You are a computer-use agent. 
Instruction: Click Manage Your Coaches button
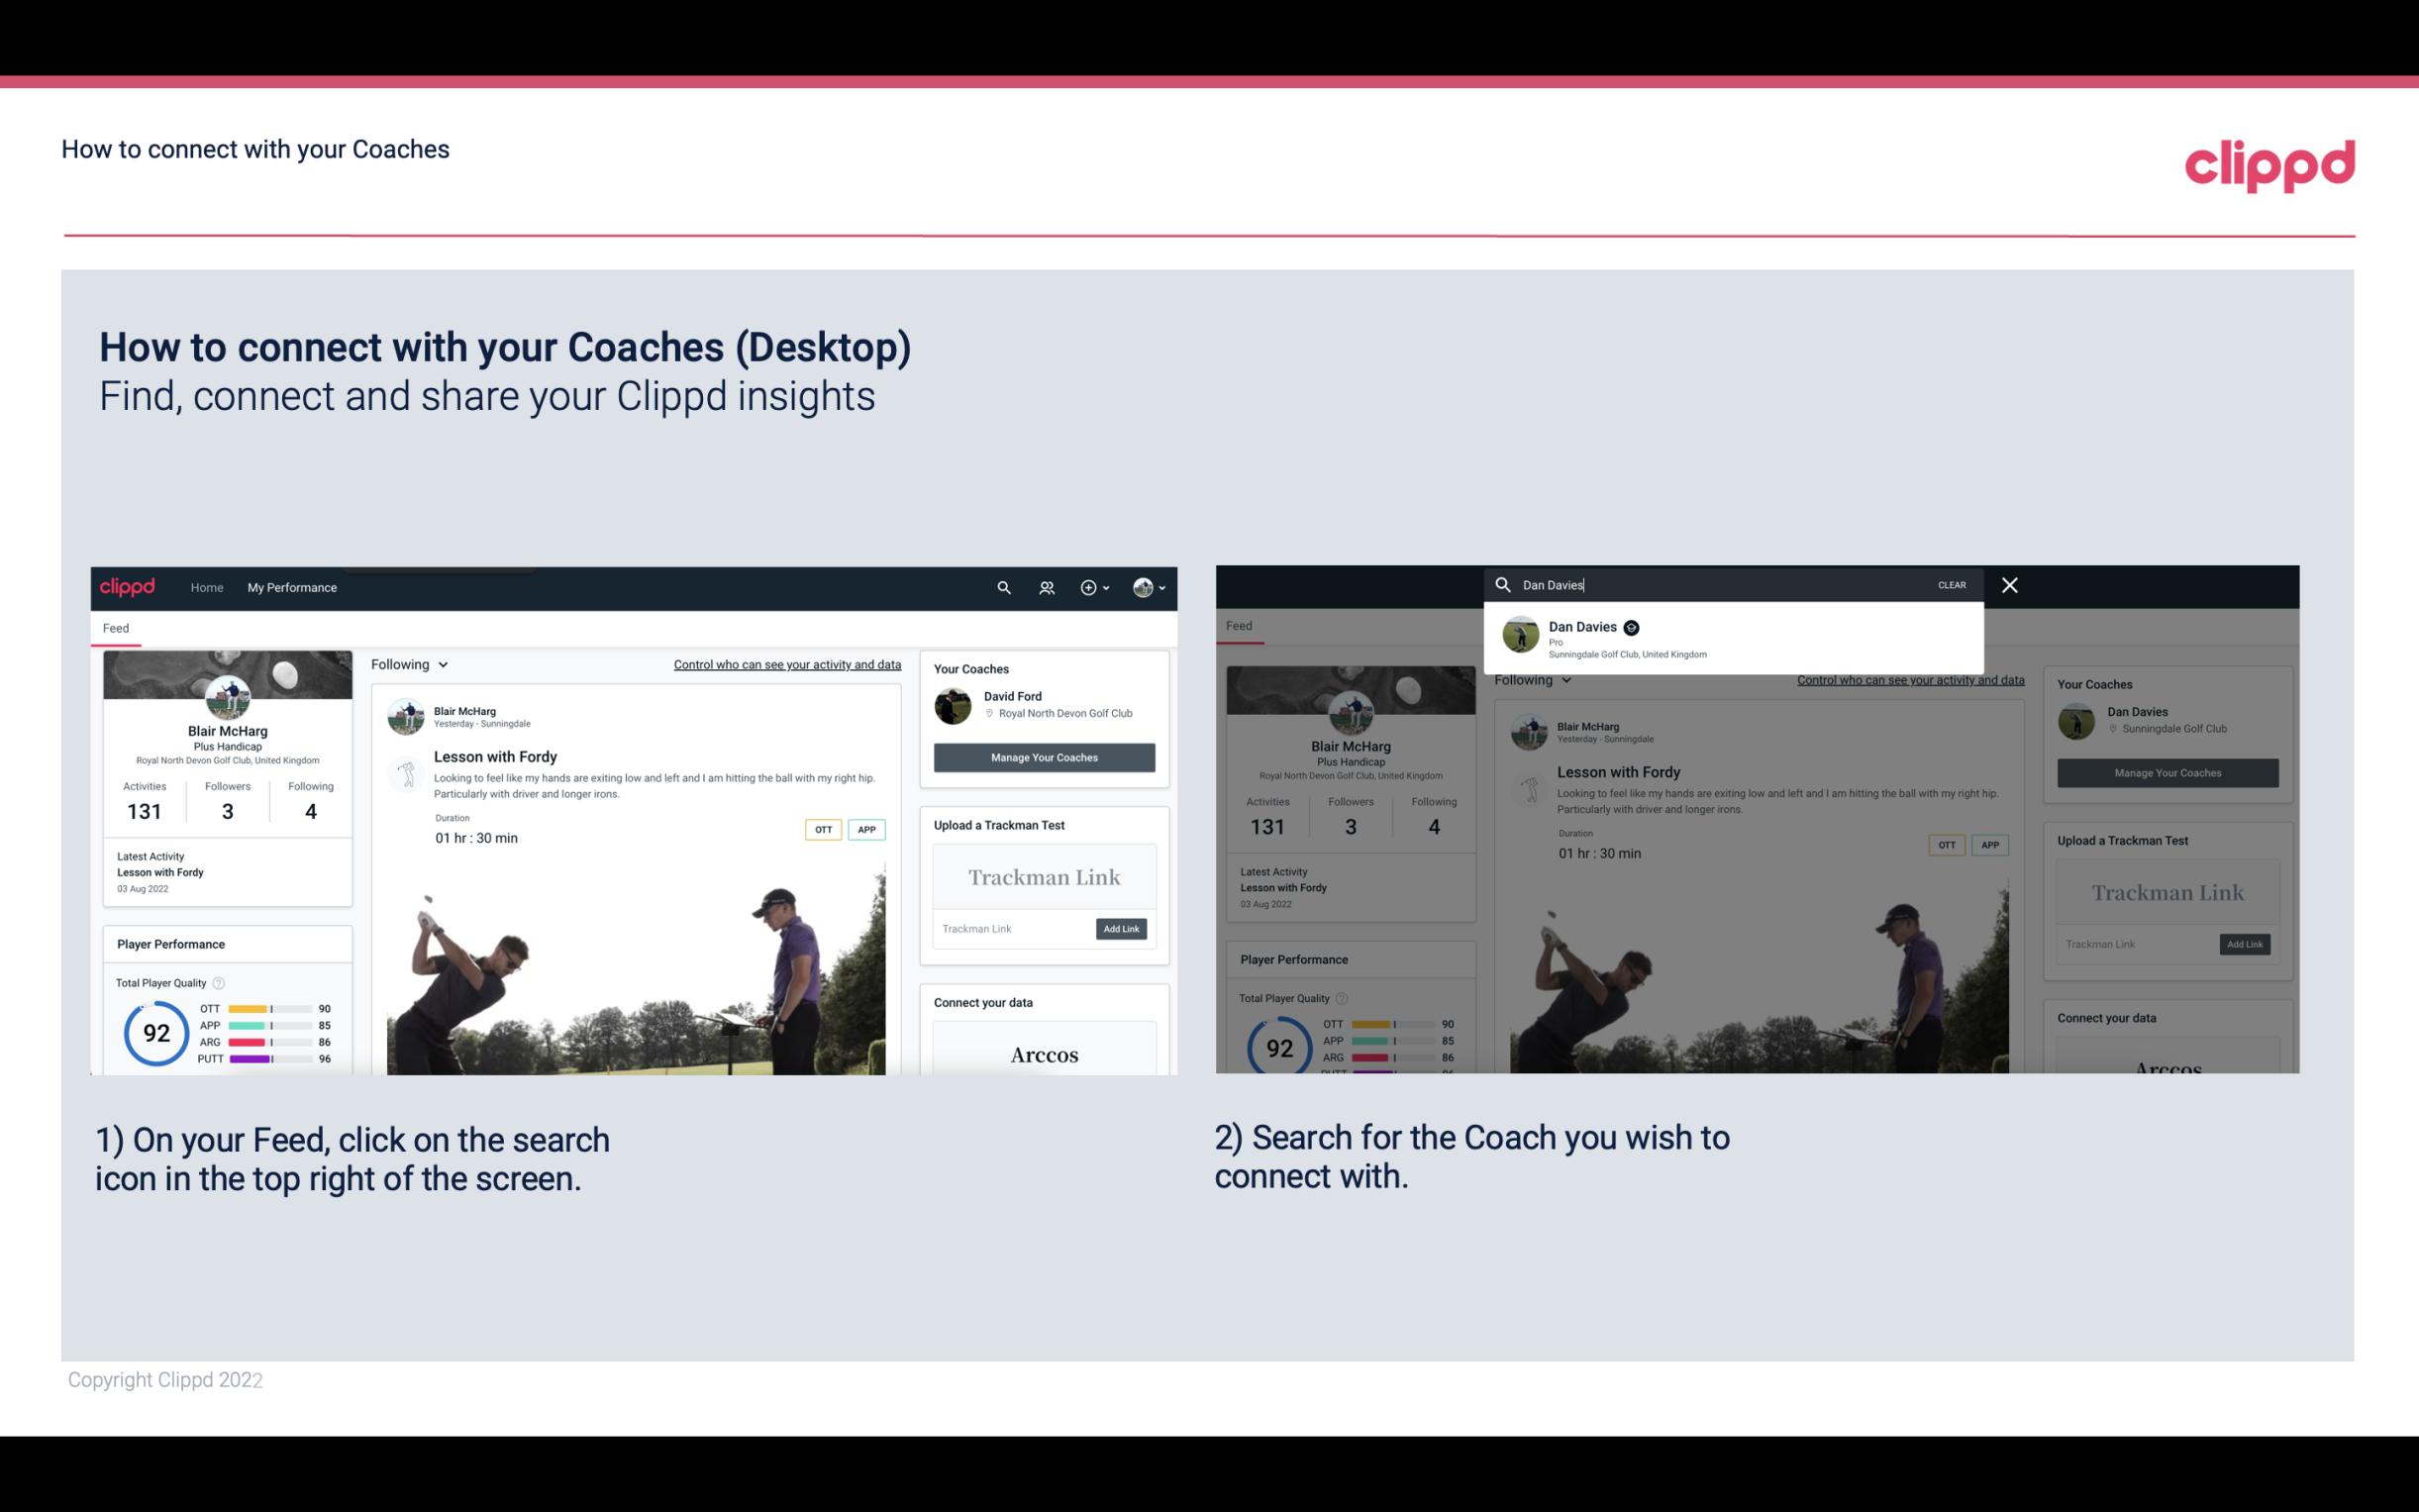pos(1044,756)
